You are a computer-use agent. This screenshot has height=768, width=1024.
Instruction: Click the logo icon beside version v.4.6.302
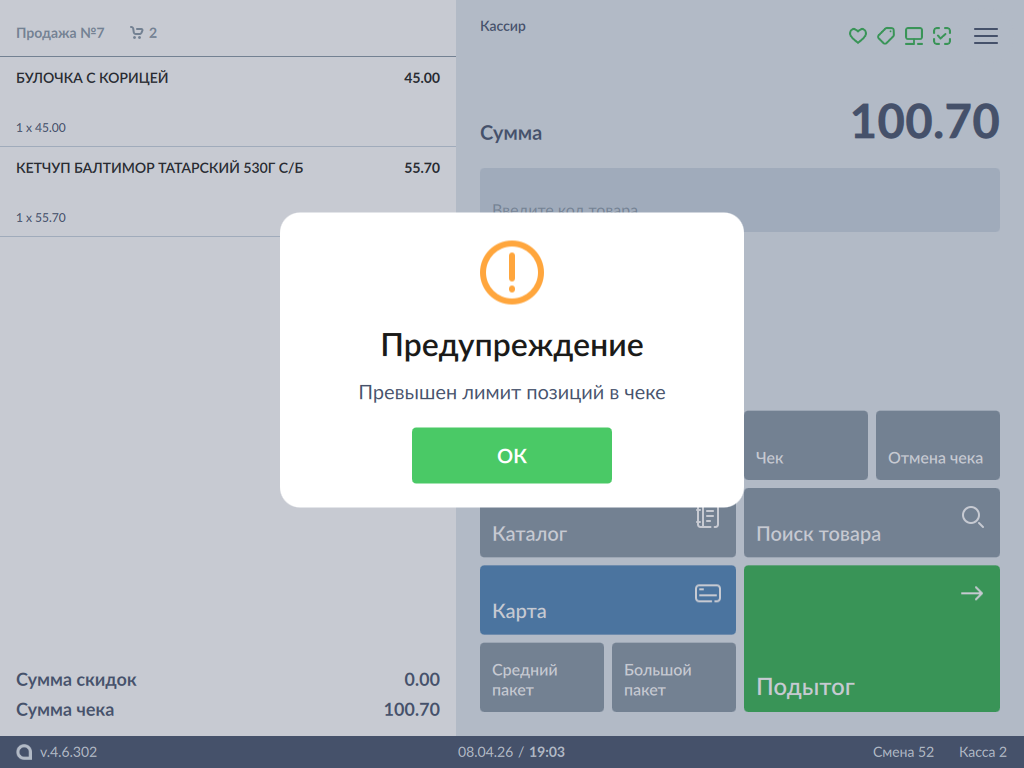tap(24, 752)
